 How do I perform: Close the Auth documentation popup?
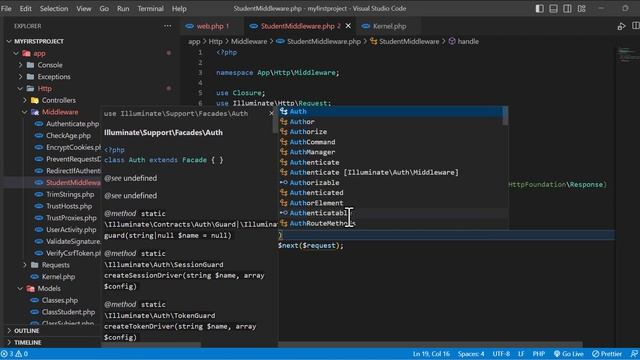coord(271,113)
